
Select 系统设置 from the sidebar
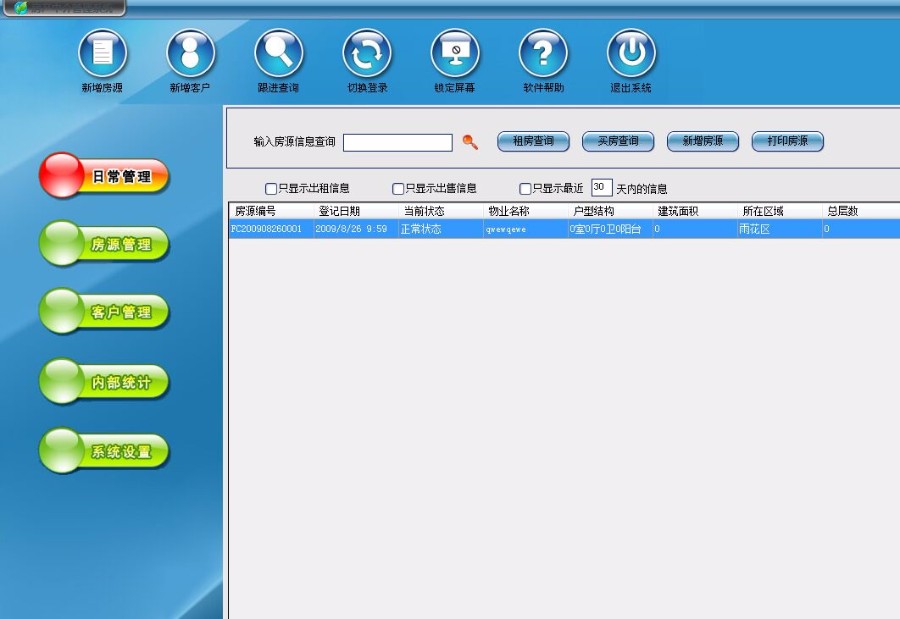103,450
